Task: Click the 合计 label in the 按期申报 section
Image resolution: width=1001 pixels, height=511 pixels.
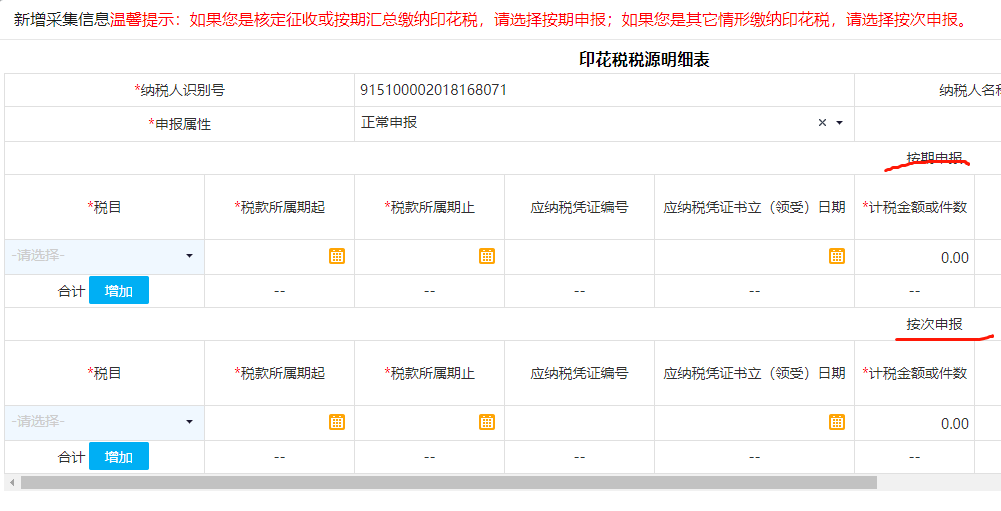Action: pos(71,291)
